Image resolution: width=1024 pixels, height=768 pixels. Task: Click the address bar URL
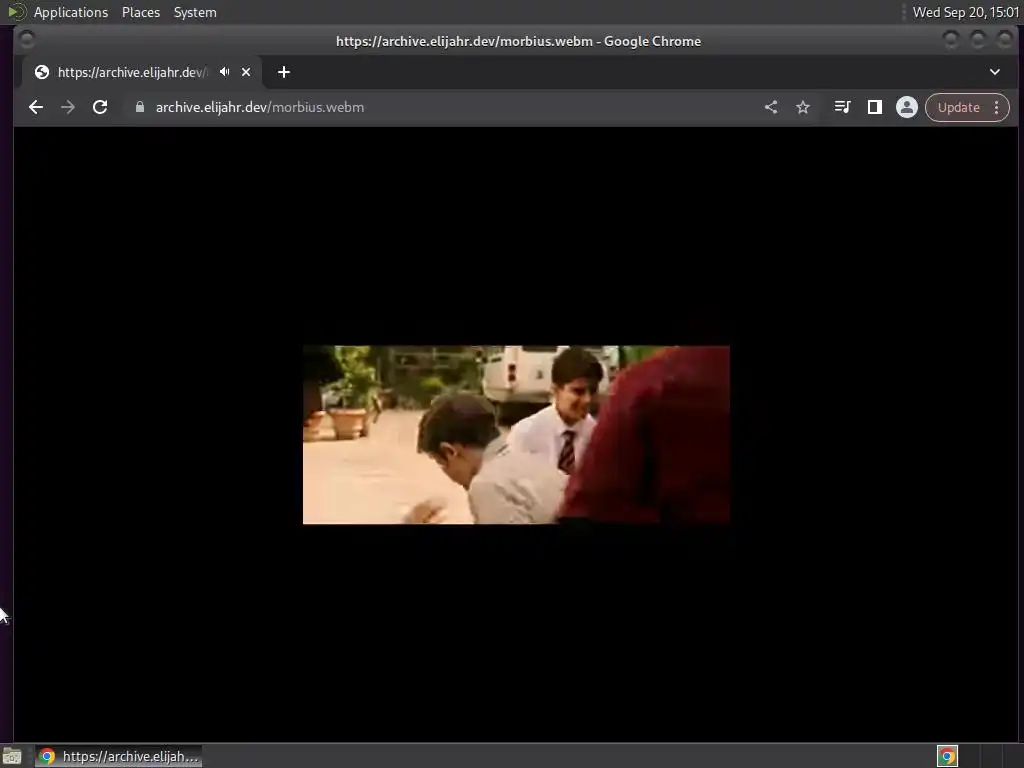tap(260, 107)
